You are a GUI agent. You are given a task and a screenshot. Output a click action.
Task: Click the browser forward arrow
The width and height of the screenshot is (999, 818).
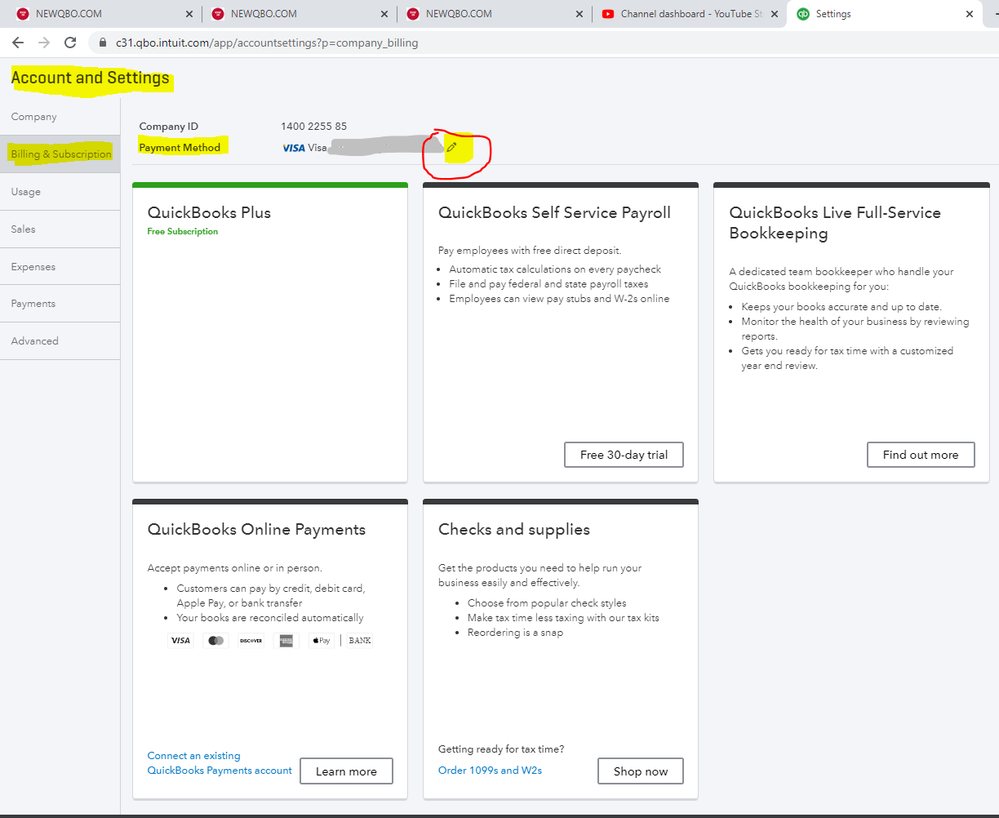point(44,43)
